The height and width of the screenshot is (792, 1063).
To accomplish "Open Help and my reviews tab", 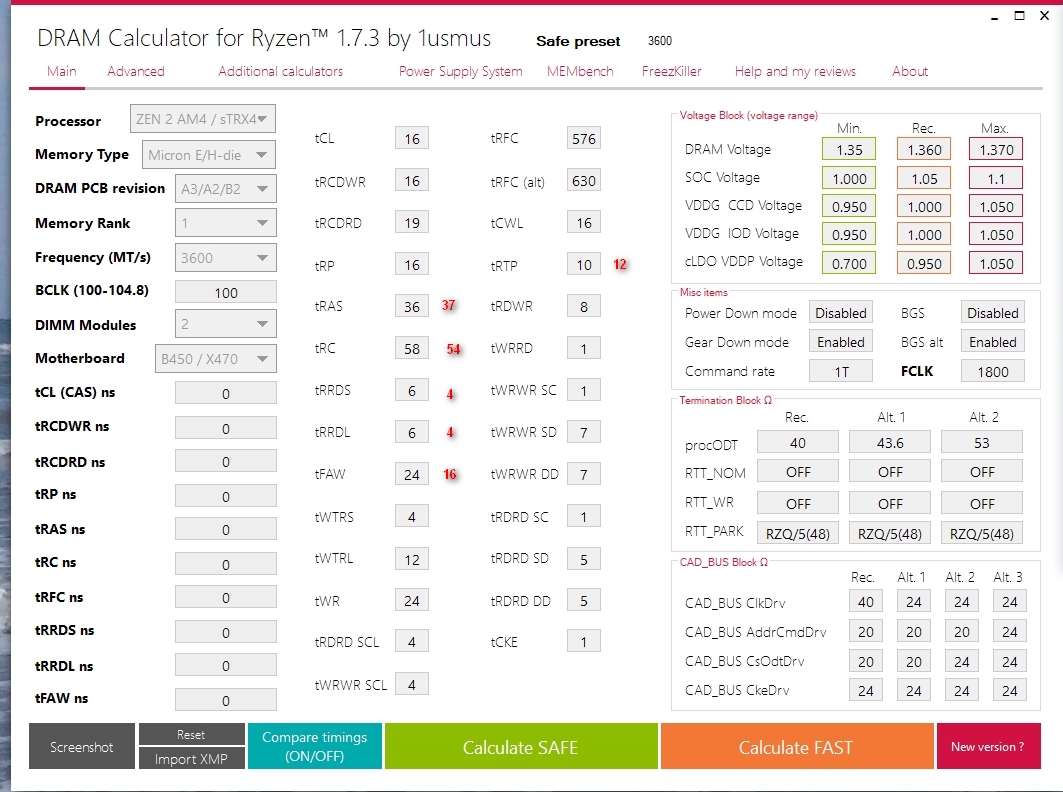I will (795, 71).
